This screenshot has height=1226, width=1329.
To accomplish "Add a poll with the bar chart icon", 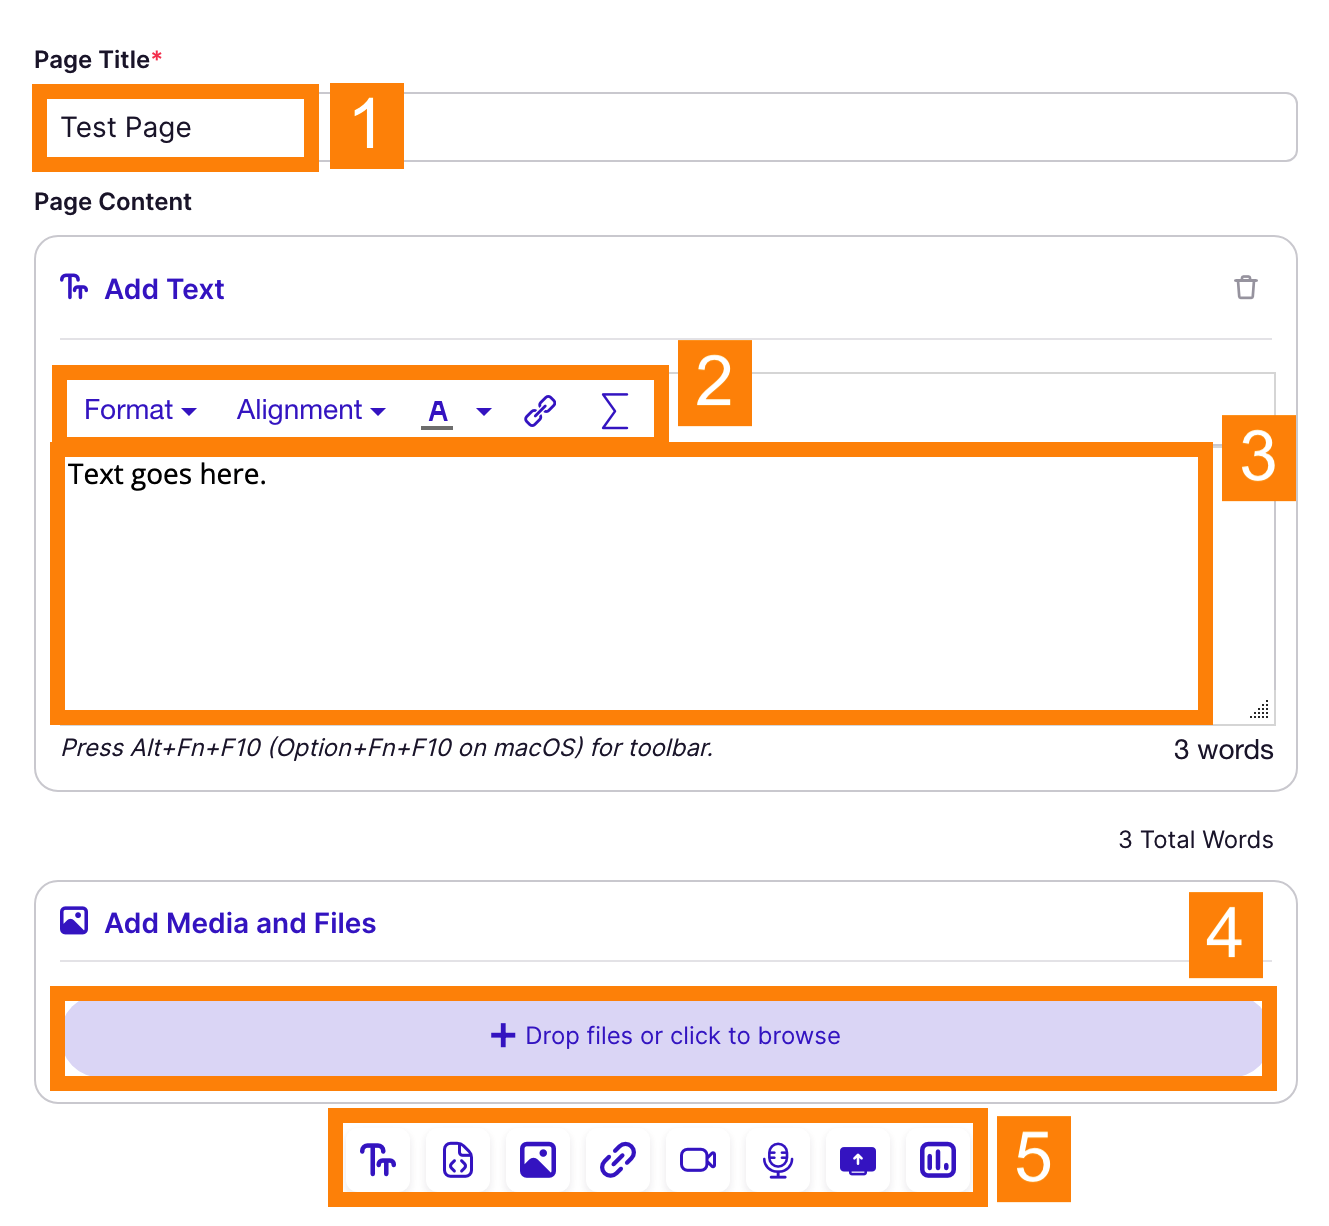I will [x=938, y=1160].
